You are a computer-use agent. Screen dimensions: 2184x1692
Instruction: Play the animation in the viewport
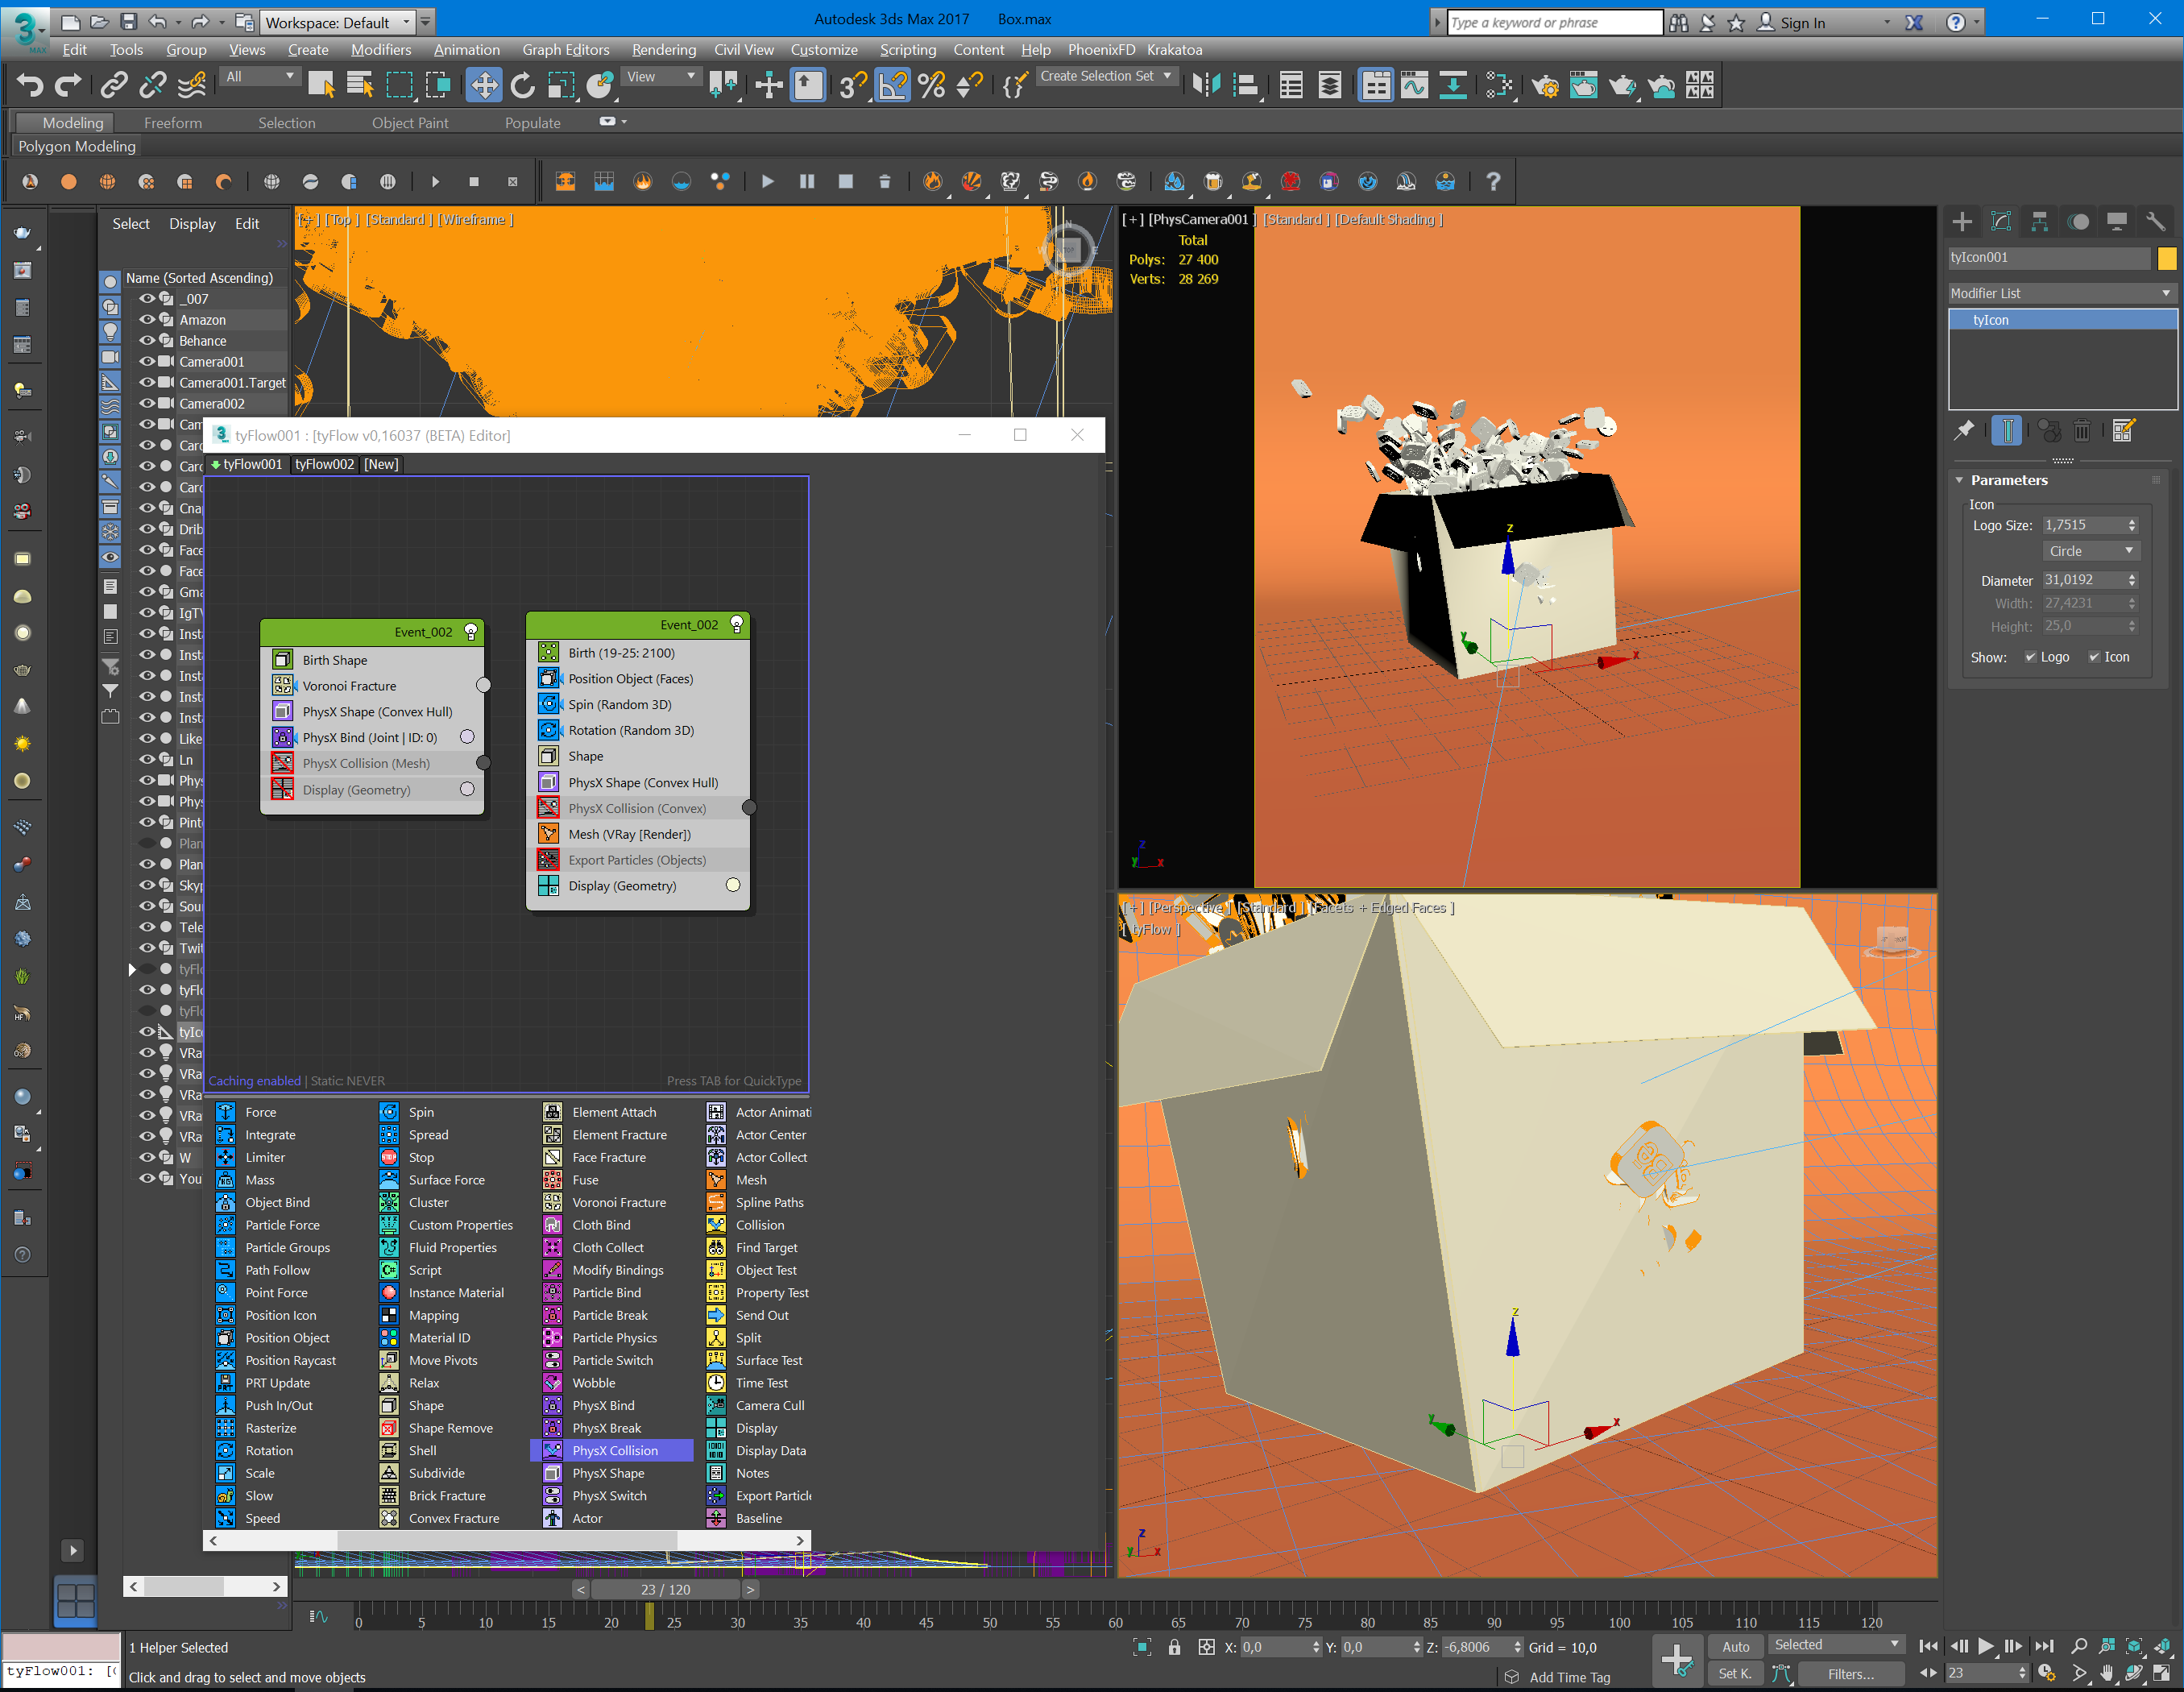pos(1986,1646)
